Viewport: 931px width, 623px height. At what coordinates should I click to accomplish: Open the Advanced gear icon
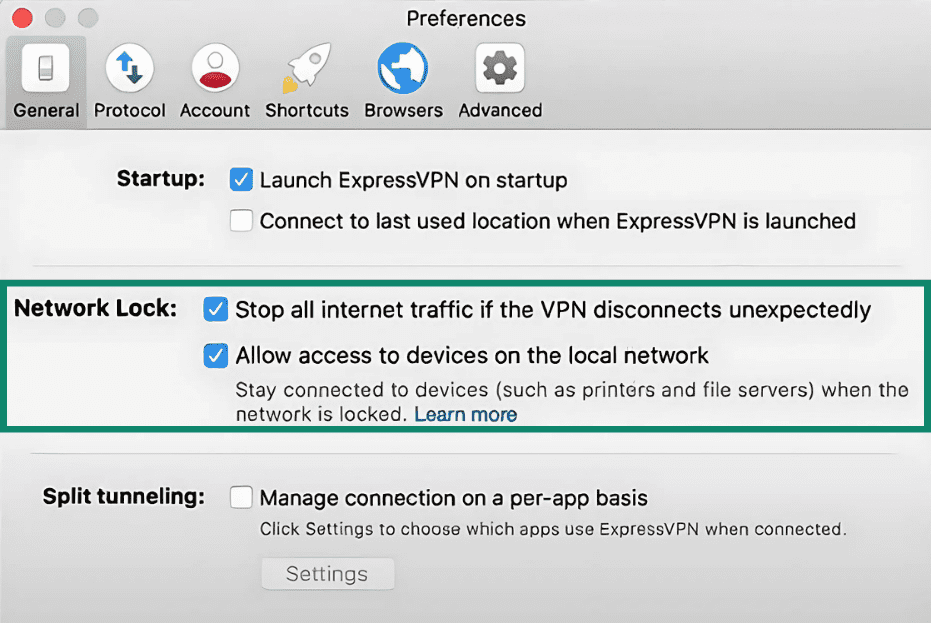pos(498,67)
